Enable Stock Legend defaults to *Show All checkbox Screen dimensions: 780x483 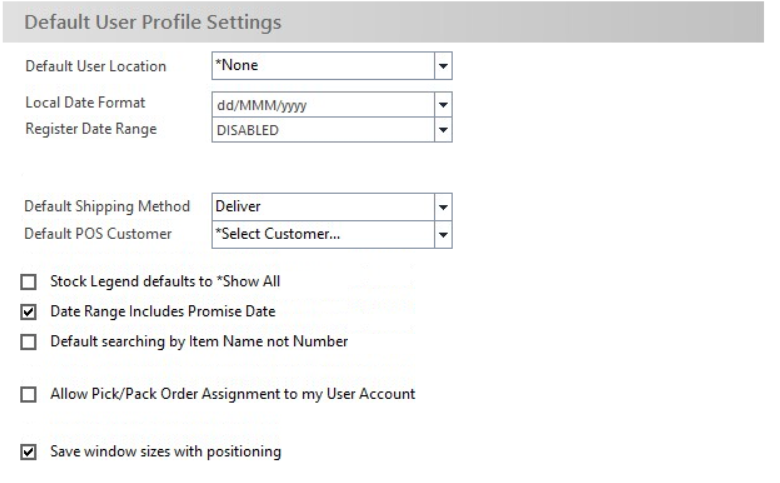click(28, 282)
